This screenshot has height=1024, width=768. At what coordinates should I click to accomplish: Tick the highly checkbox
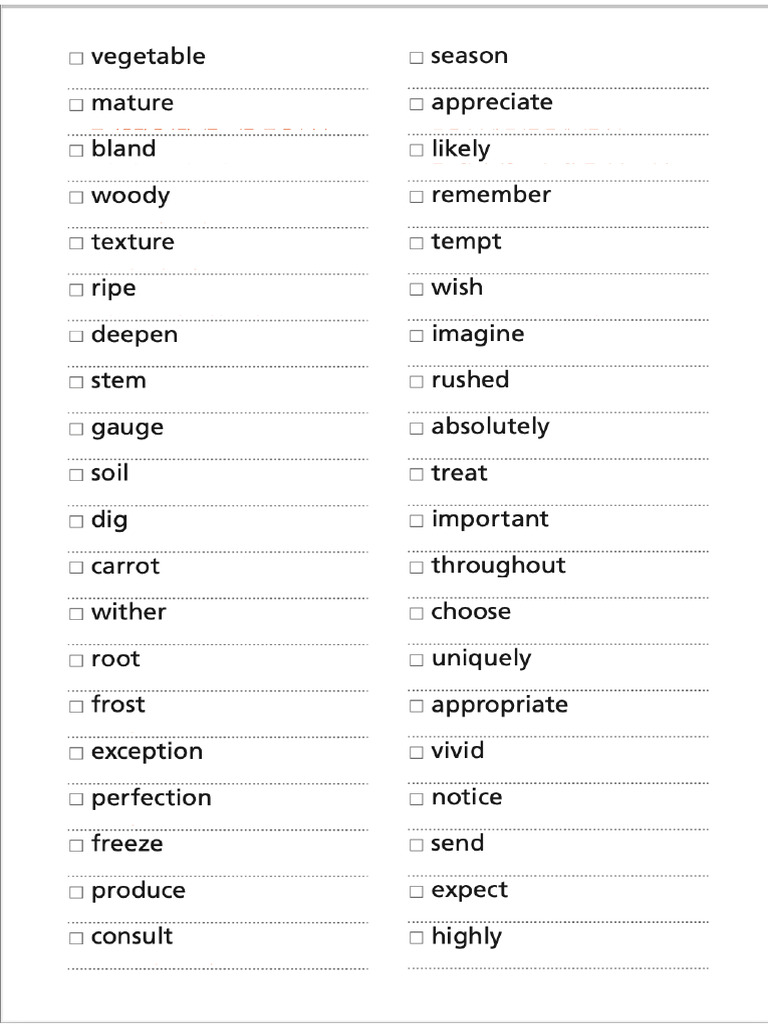(x=416, y=938)
